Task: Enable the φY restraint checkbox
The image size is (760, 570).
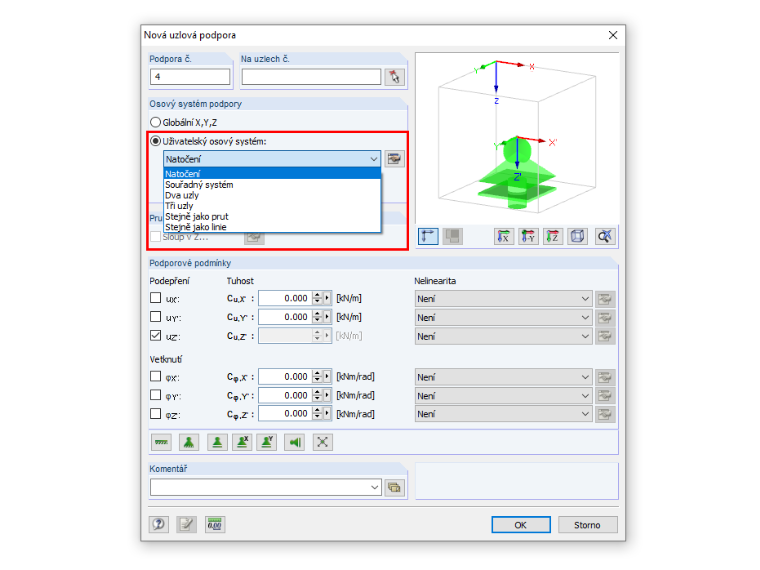Action: [x=155, y=395]
